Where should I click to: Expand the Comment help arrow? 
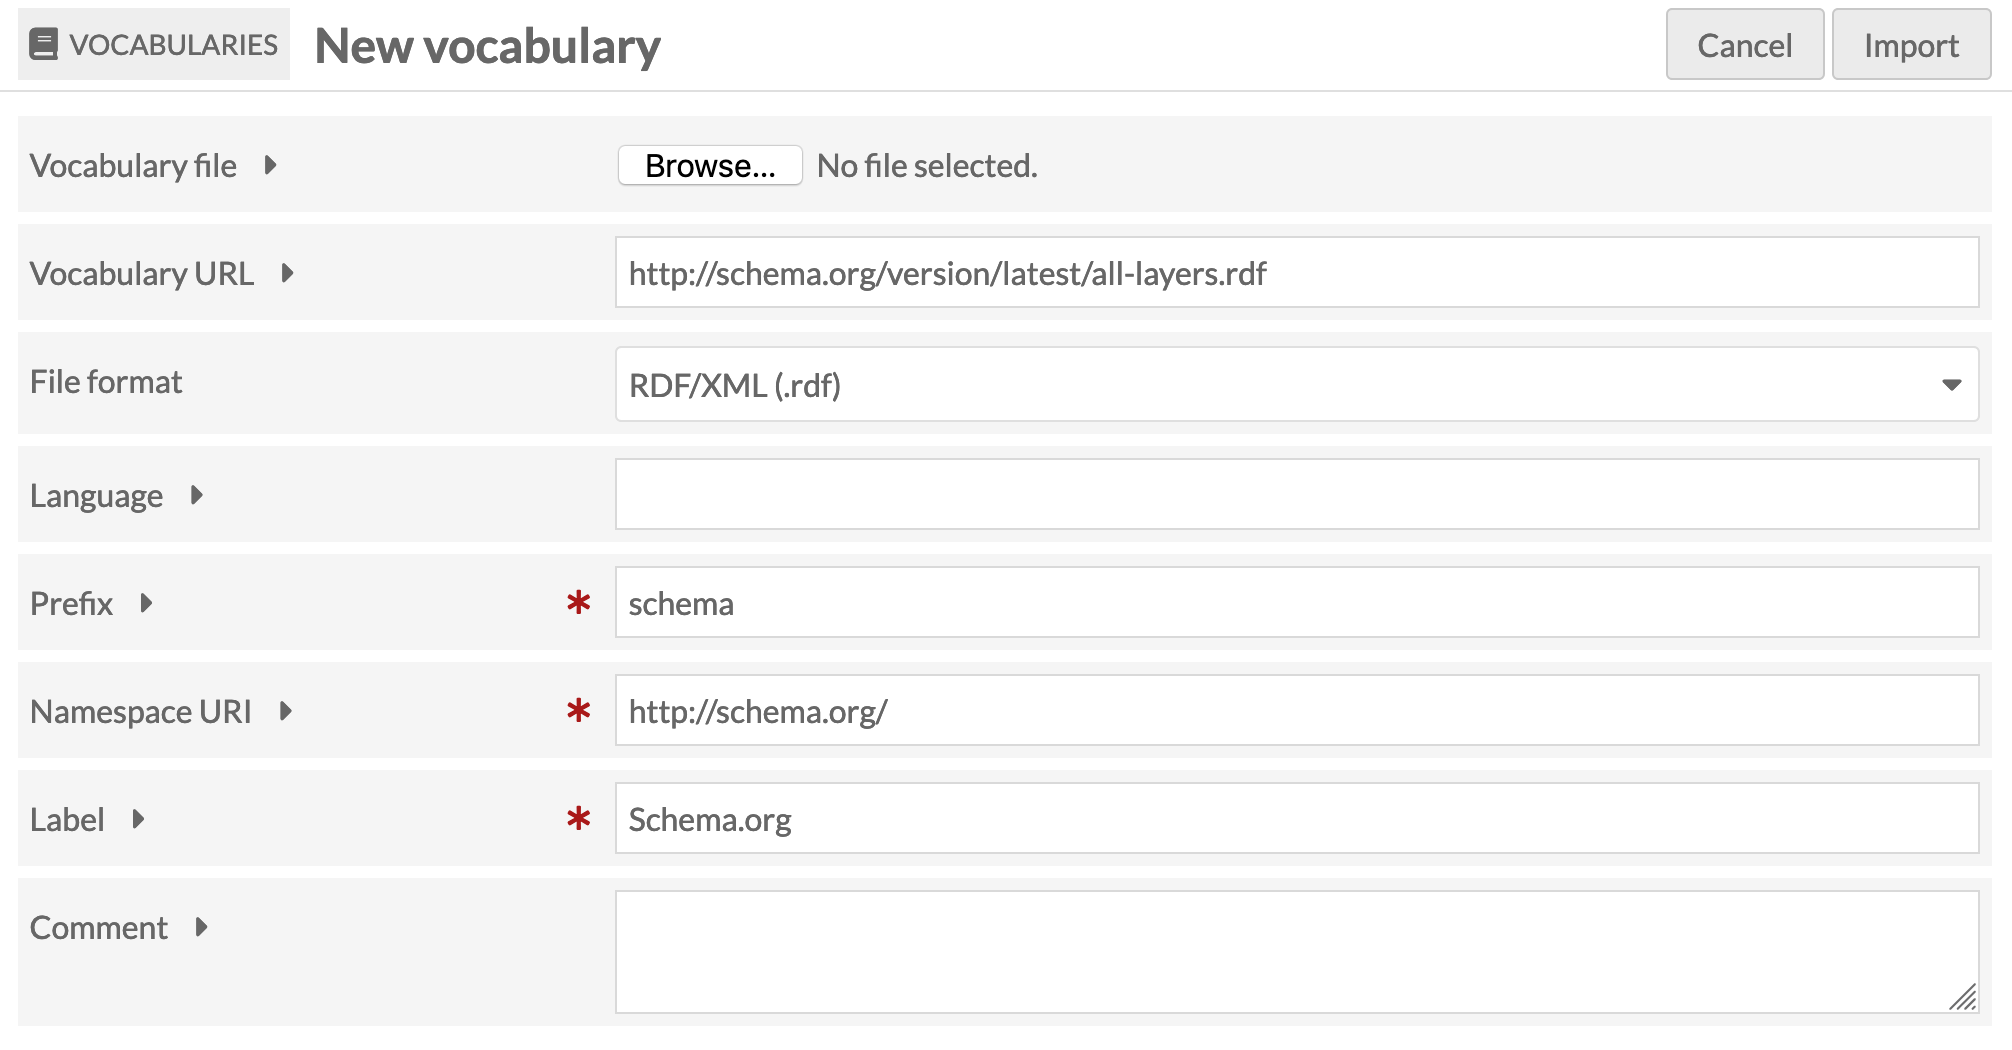coord(201,927)
